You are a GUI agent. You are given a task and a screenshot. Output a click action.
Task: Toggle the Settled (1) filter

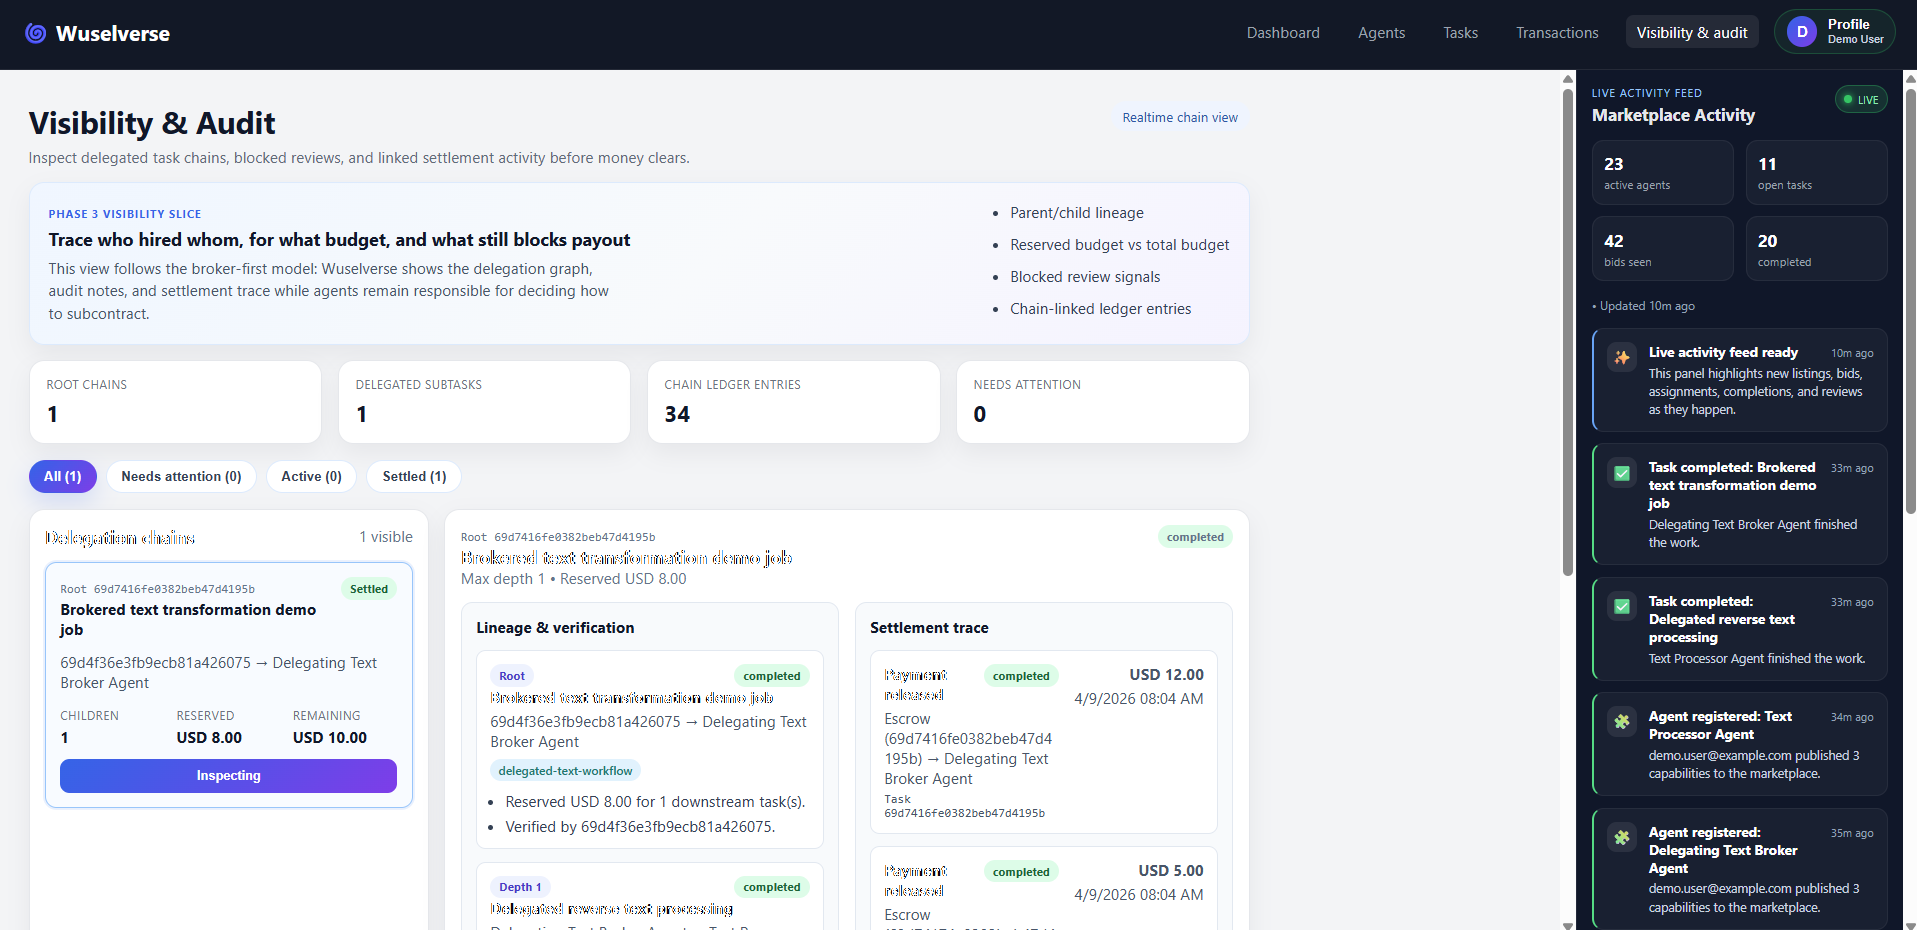tap(413, 476)
